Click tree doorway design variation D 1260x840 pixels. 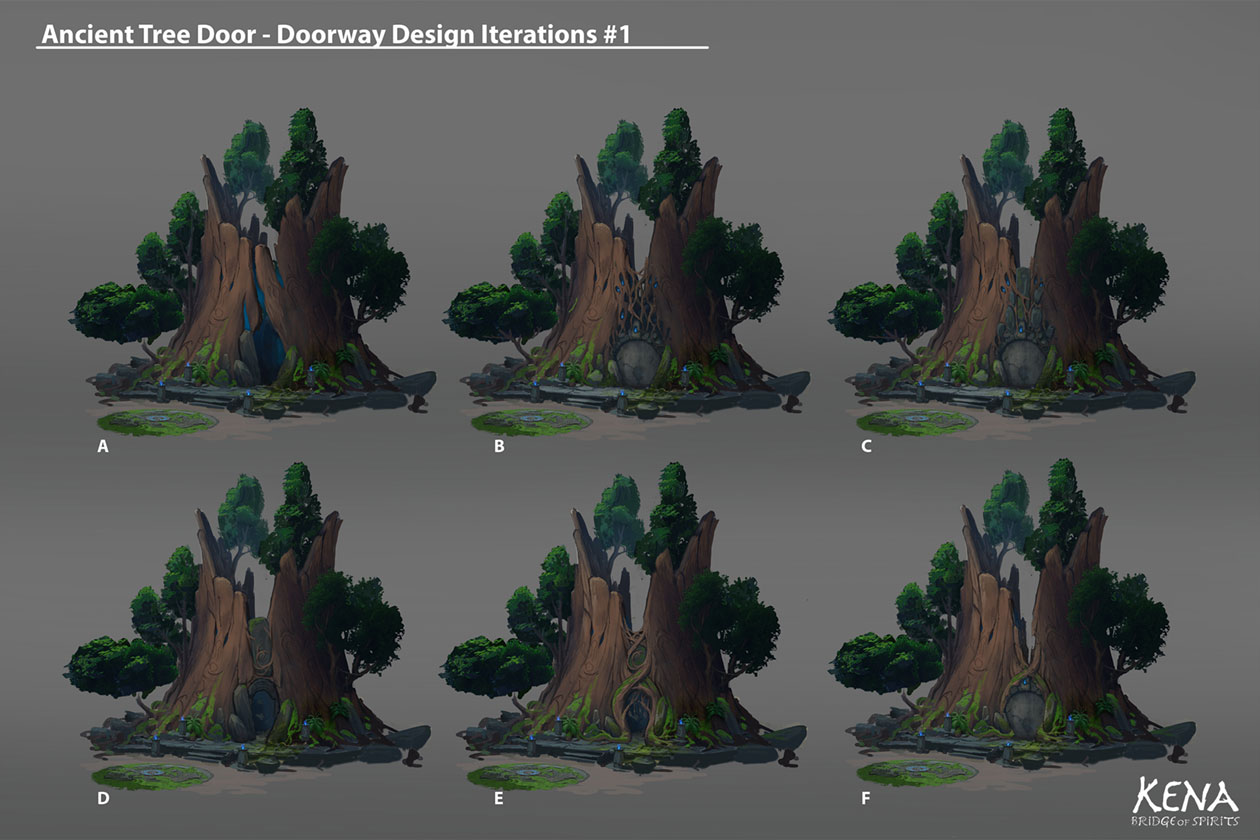248,626
